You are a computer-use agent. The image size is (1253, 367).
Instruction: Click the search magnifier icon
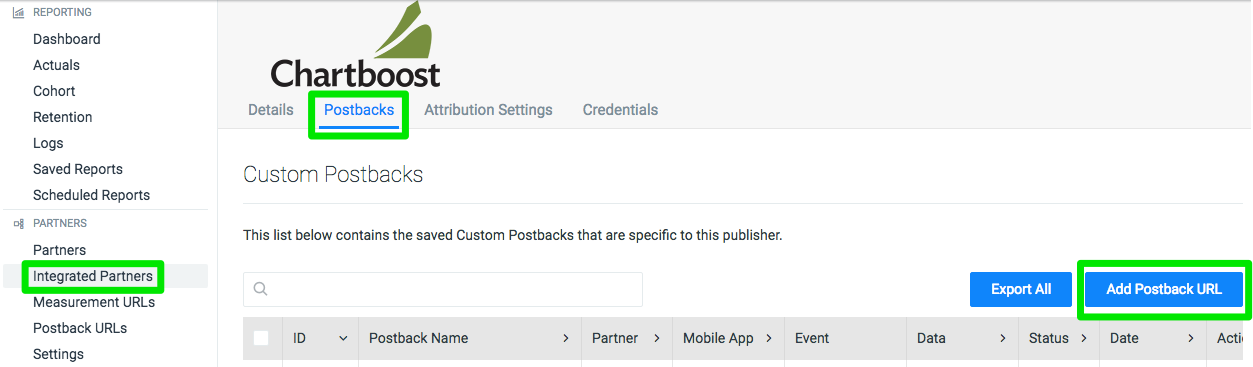pos(260,289)
